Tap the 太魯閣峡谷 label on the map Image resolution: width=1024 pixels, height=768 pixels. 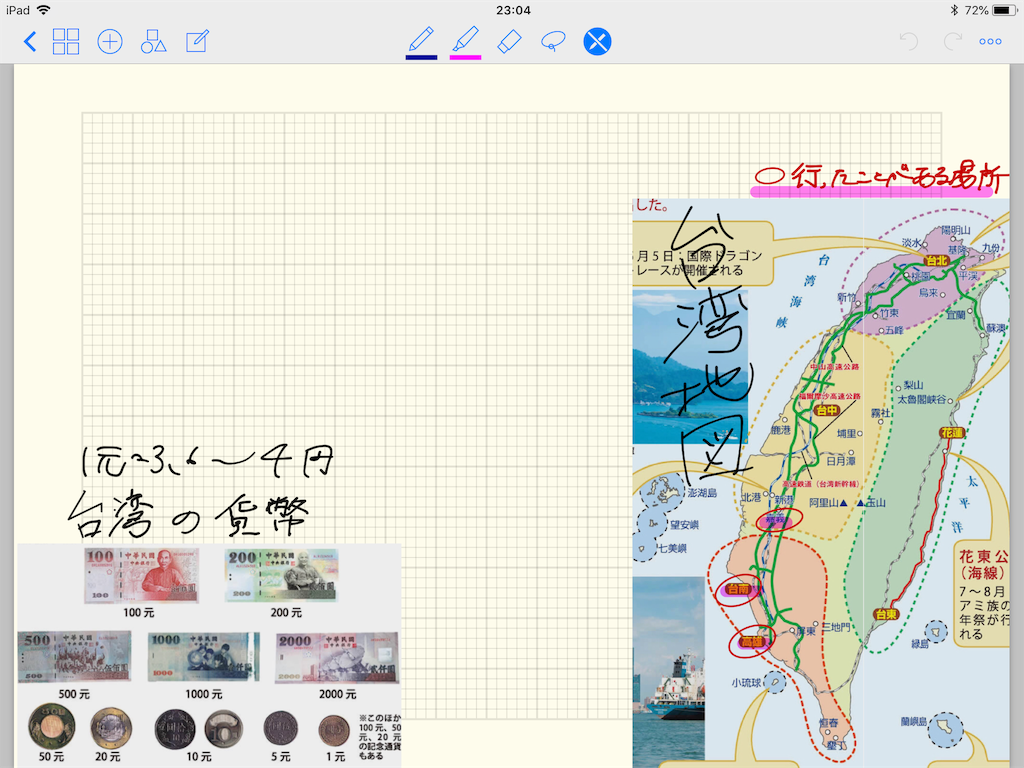tap(921, 399)
